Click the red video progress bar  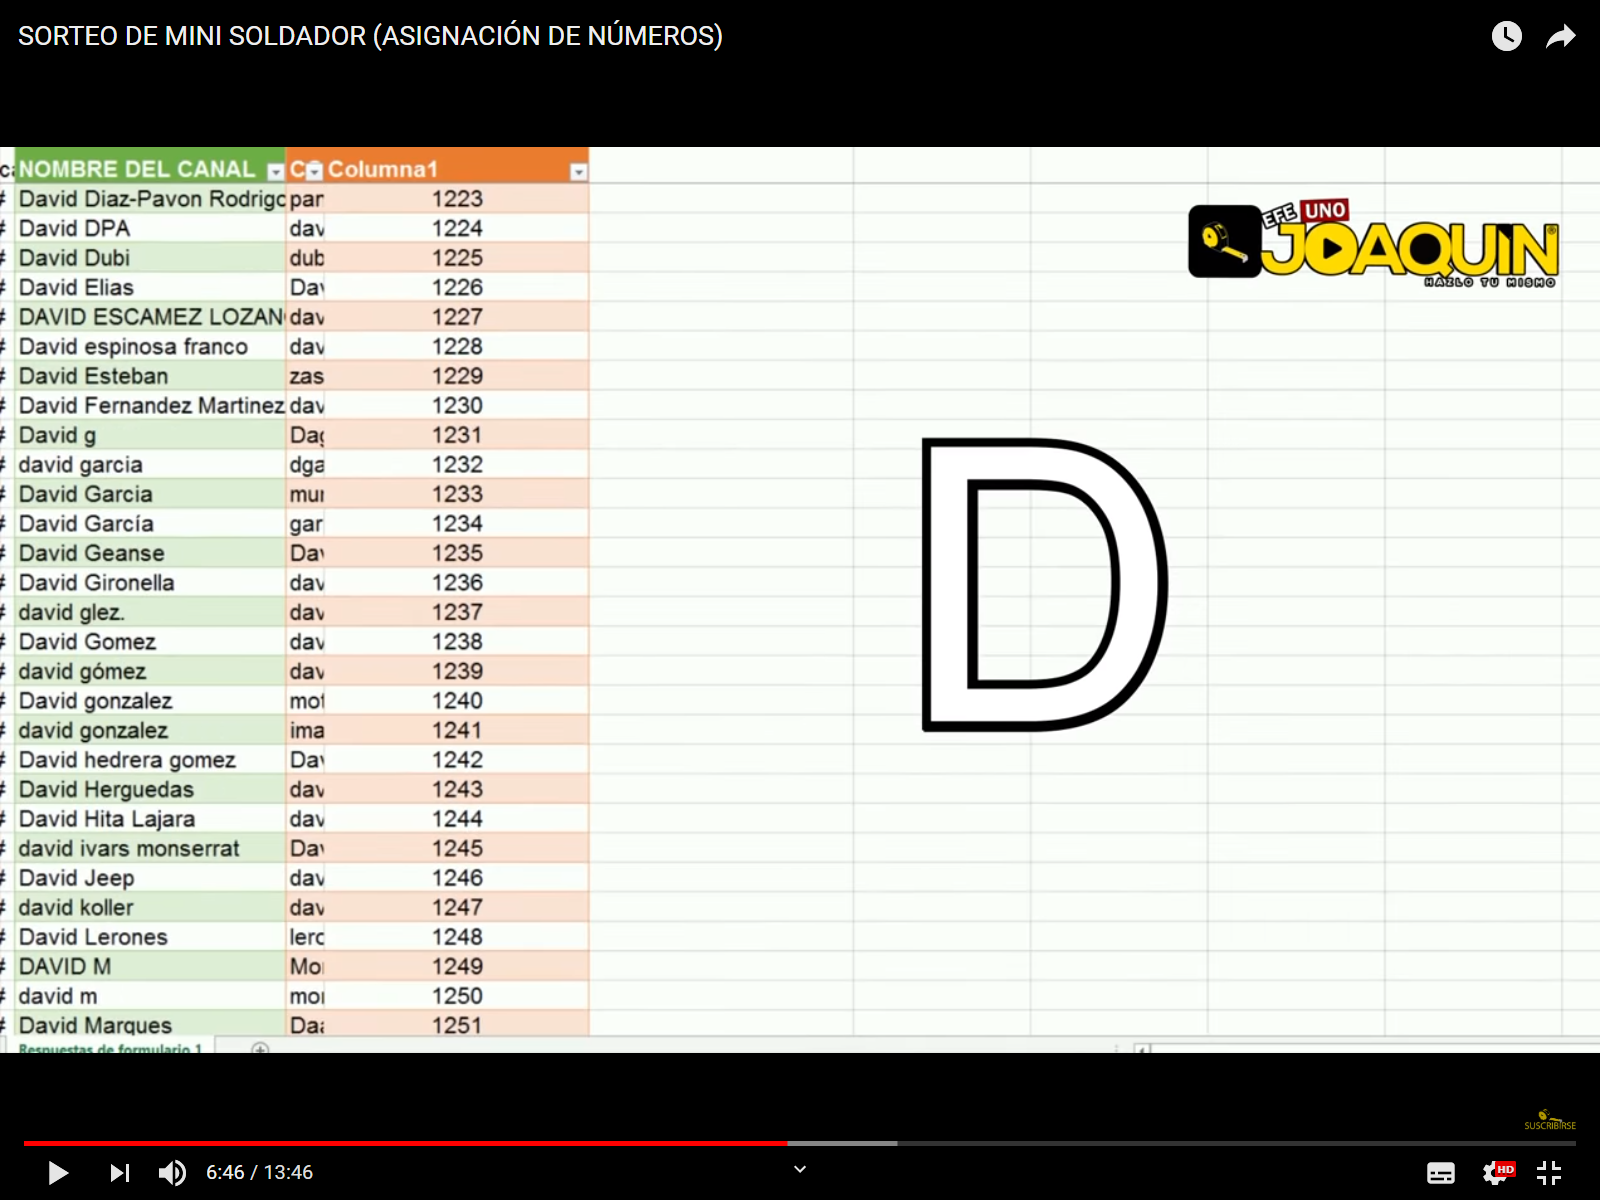[400, 1143]
